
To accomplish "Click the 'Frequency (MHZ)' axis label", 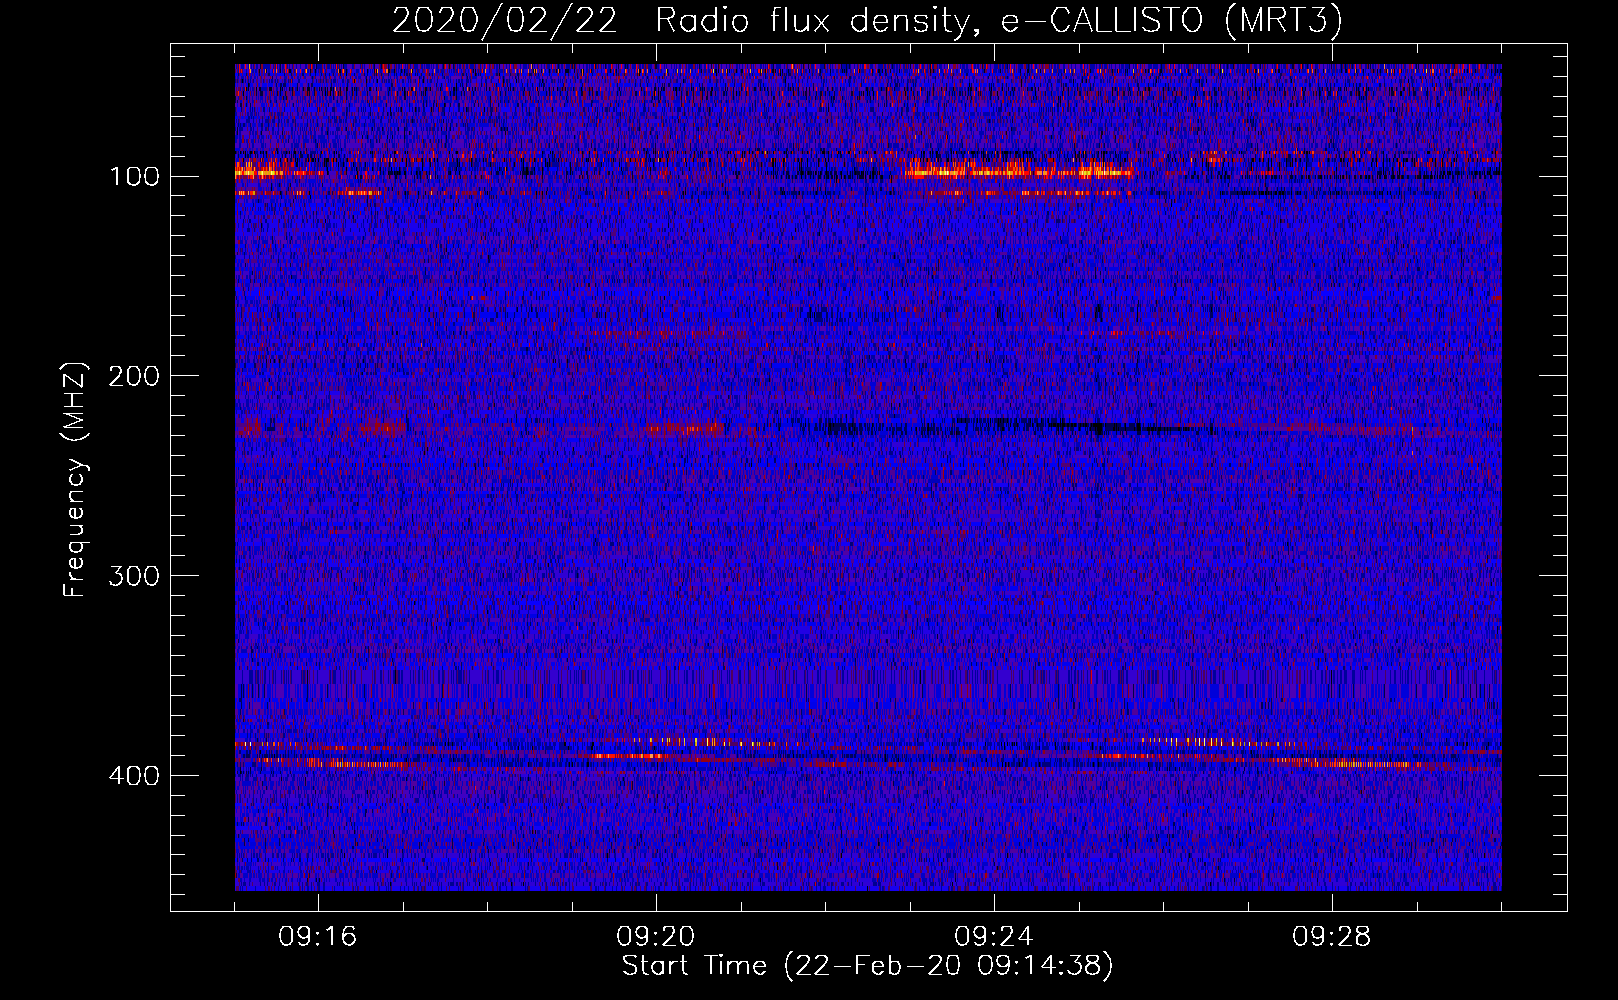I will click(x=75, y=479).
